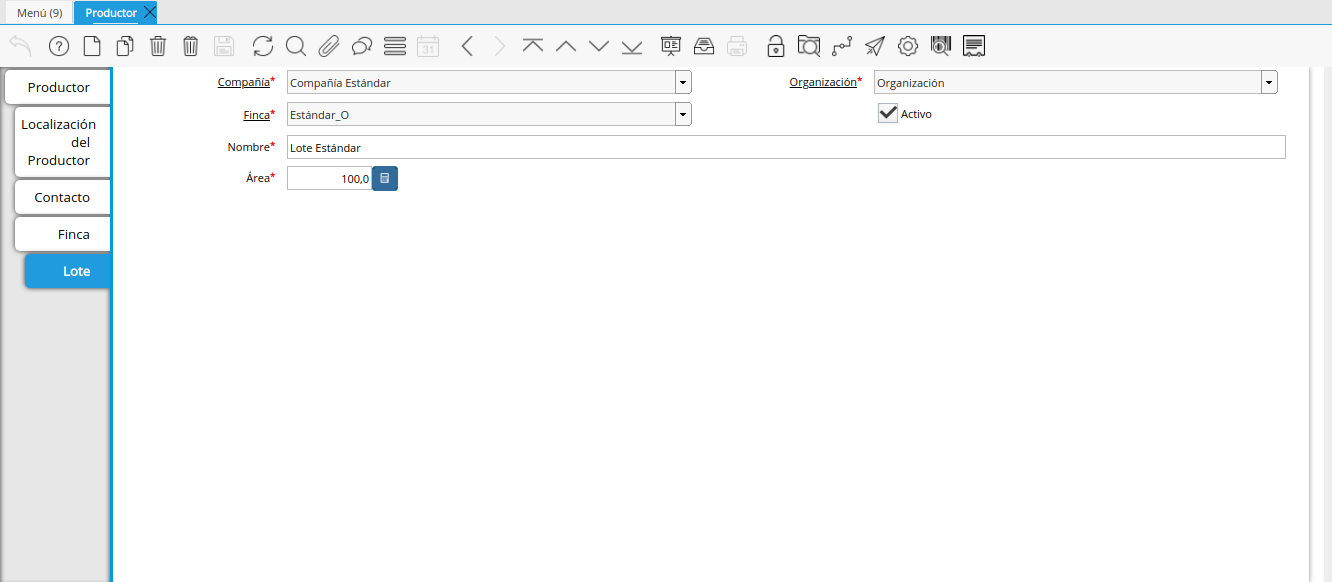Expand the Organización dropdown
1332x582 pixels.
1268,83
